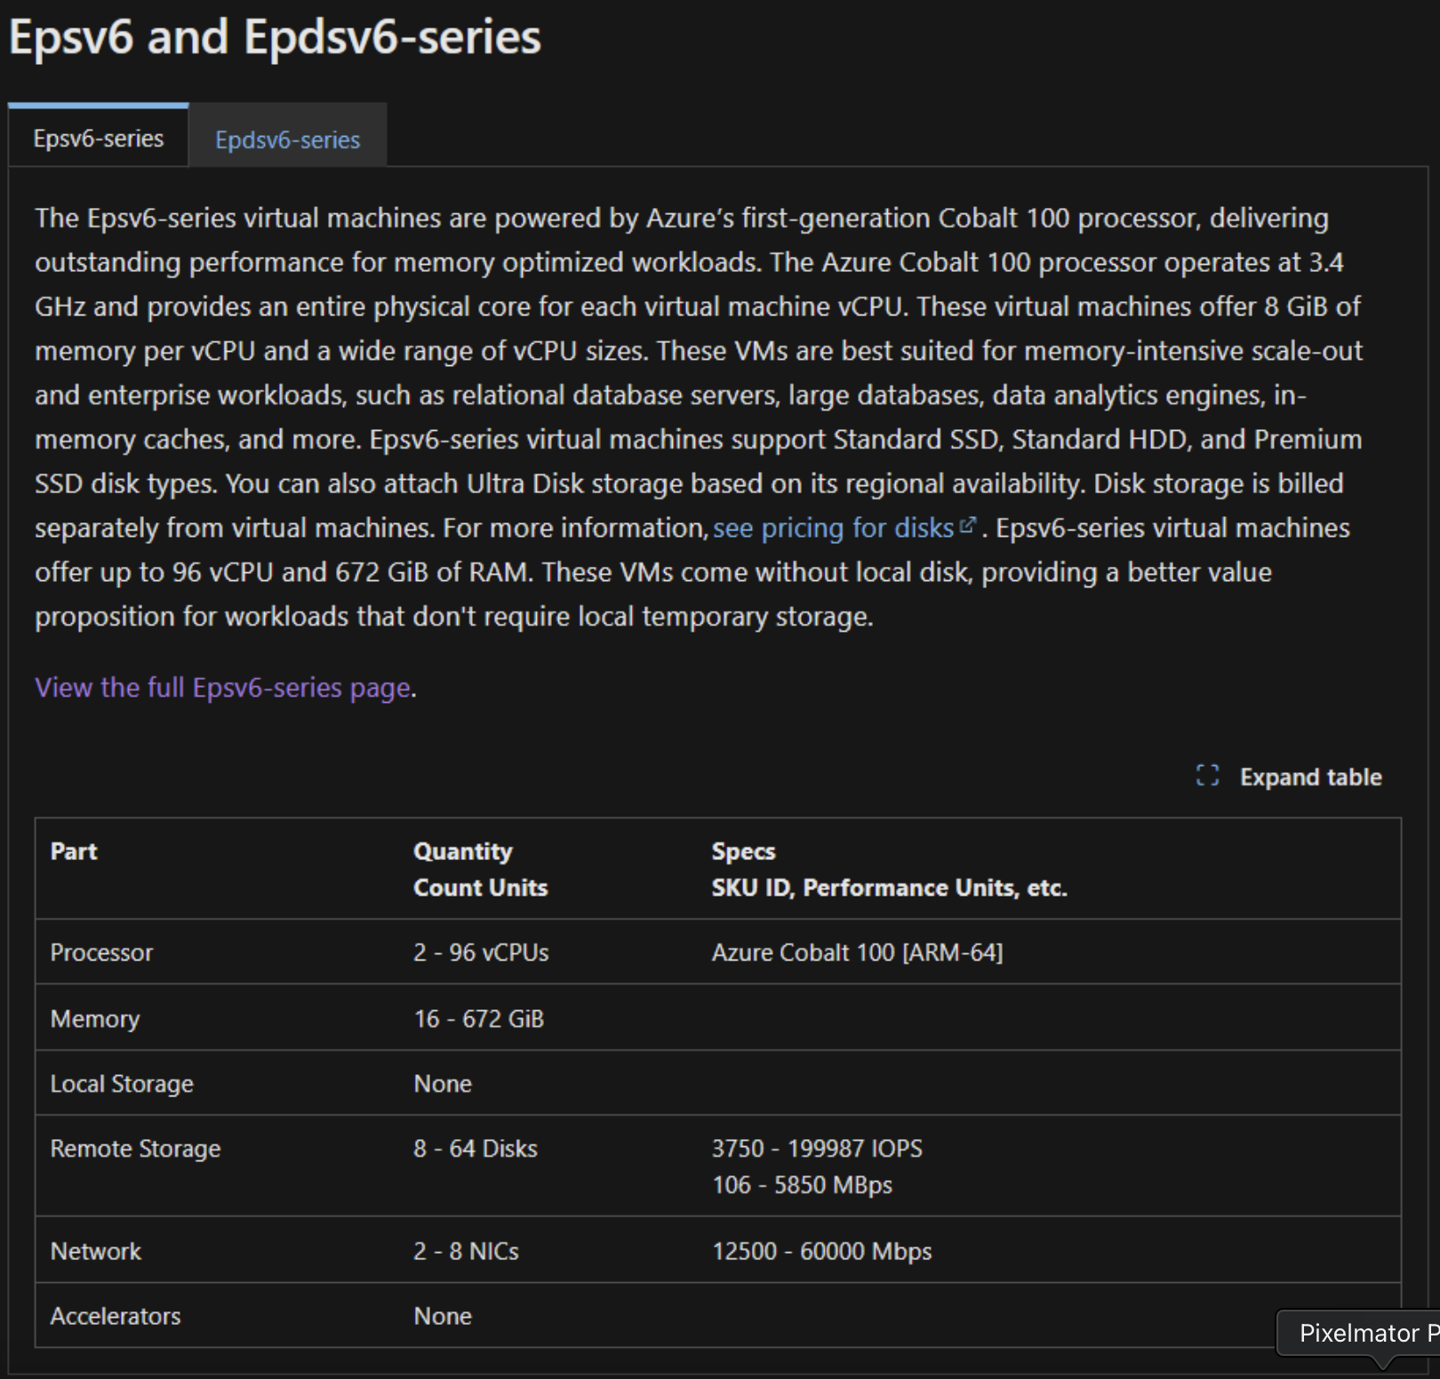This screenshot has height=1379, width=1440.
Task: Switch to the Epdsv6-series tab
Action: click(287, 139)
